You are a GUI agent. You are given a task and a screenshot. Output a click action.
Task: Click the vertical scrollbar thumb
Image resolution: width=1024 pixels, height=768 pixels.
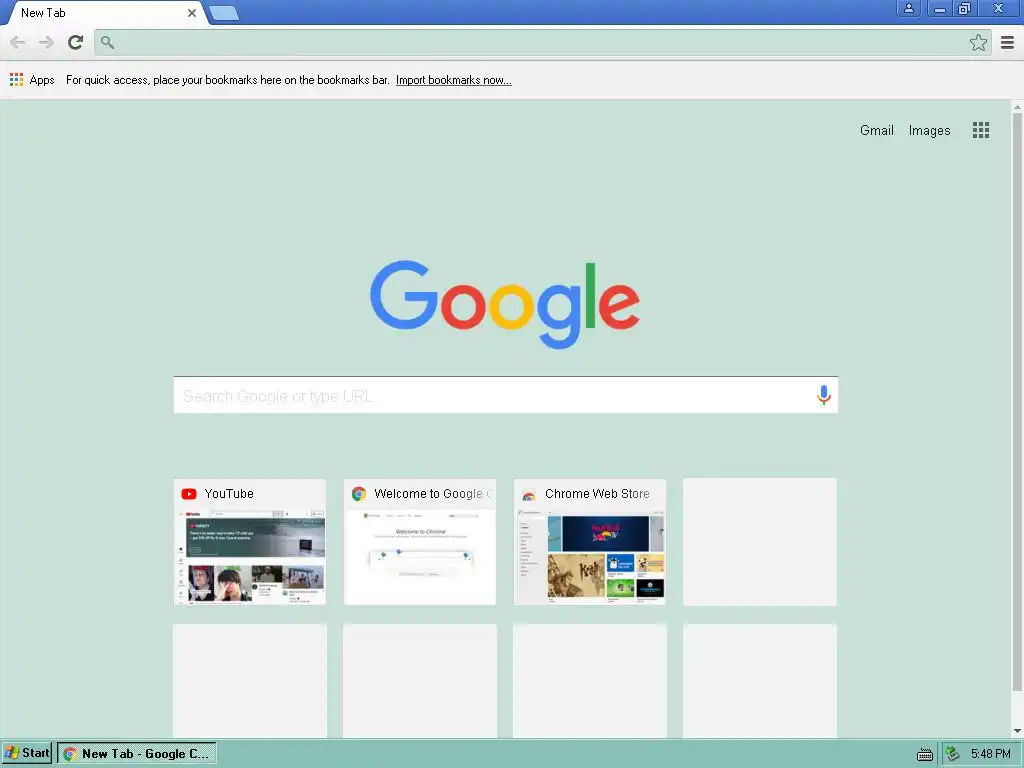[1017, 402]
